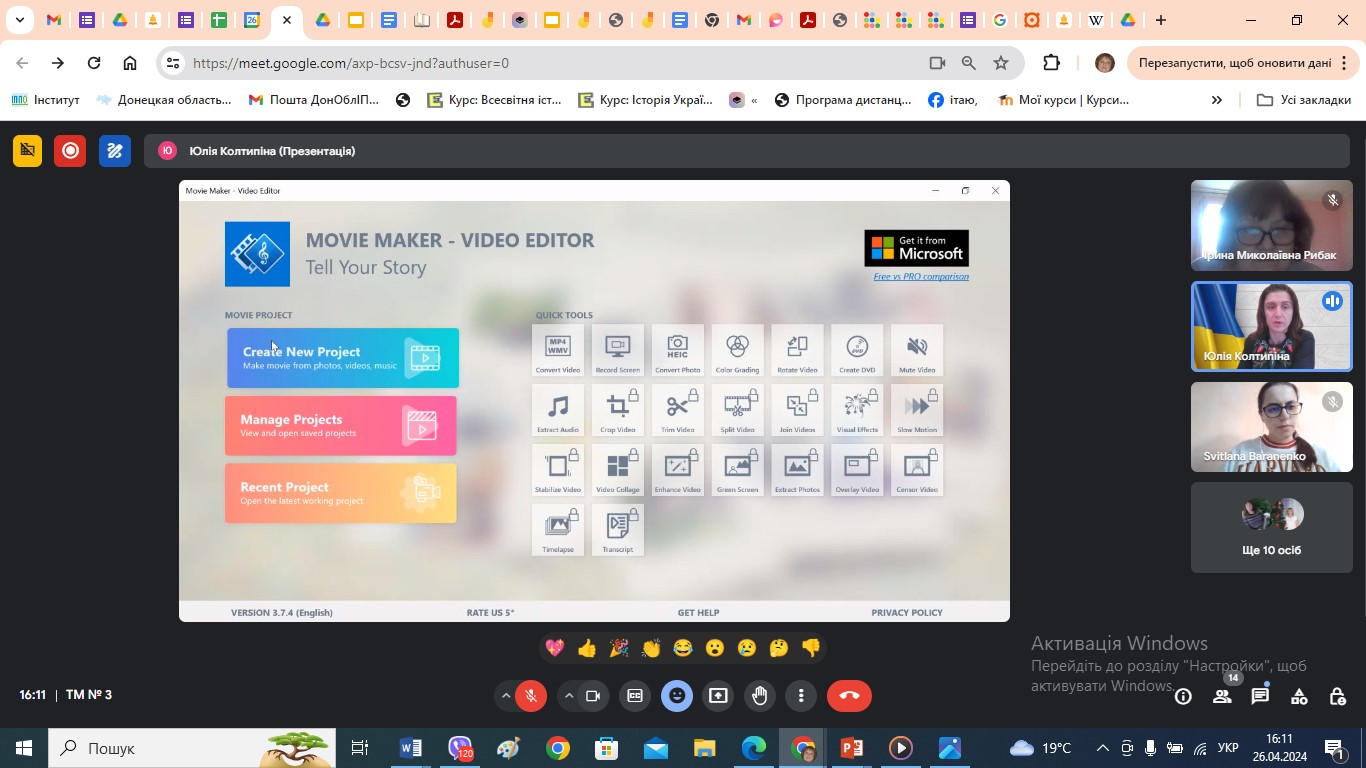This screenshot has width=1366, height=768.
Task: Click the red record icon top left
Action: (x=70, y=151)
